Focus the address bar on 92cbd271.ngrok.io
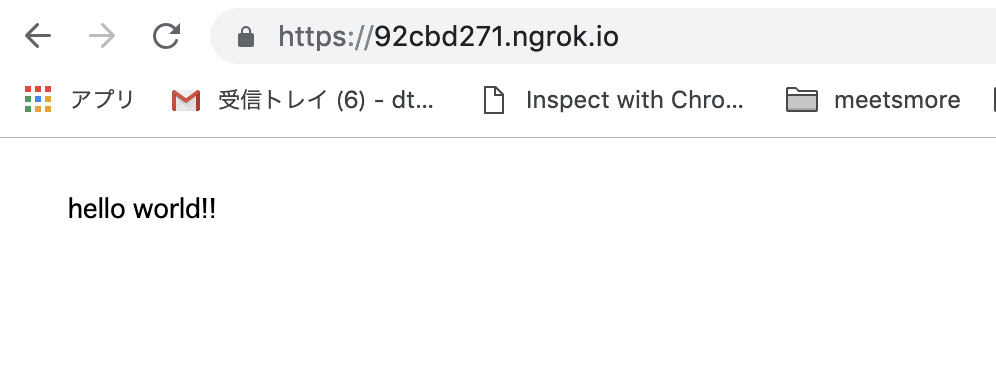The image size is (996, 378). tap(603, 36)
